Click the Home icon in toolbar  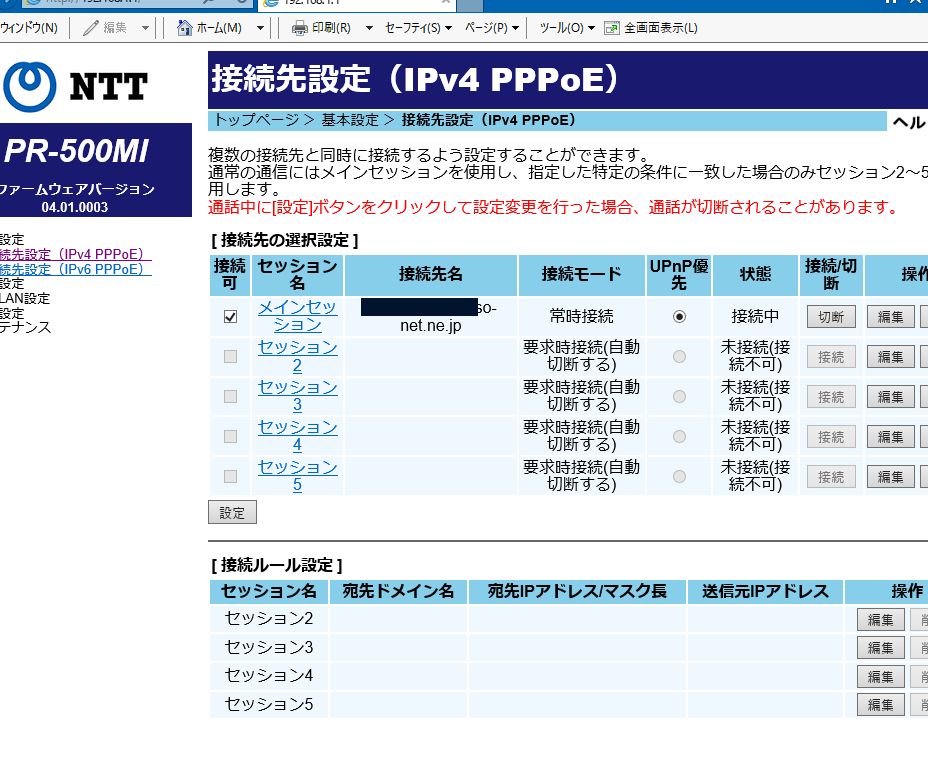[x=185, y=28]
